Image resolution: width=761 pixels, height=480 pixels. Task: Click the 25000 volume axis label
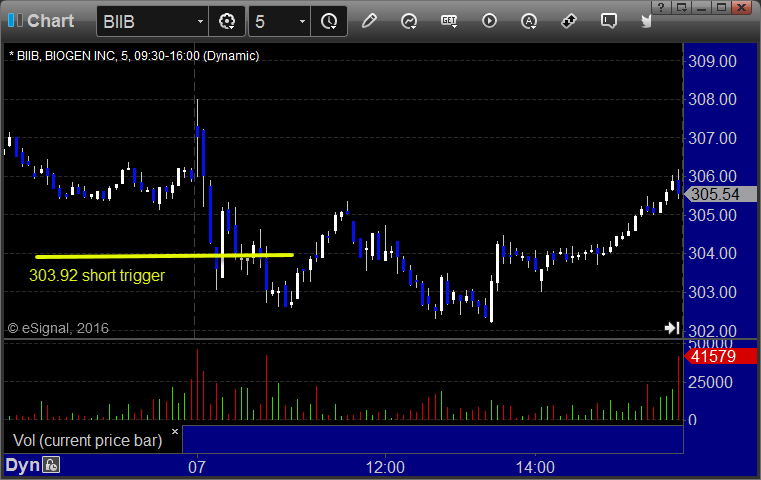pos(710,382)
